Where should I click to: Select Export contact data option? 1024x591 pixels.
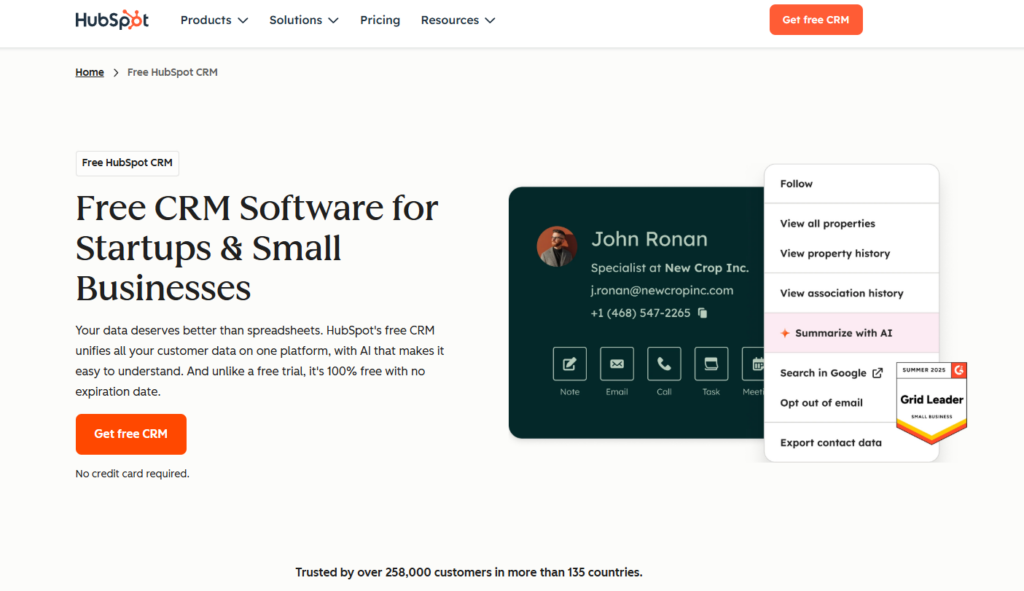tap(830, 443)
